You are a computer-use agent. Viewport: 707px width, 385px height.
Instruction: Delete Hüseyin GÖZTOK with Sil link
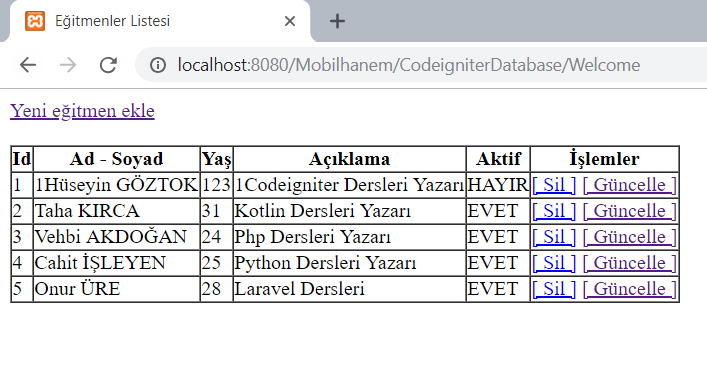[x=554, y=185]
